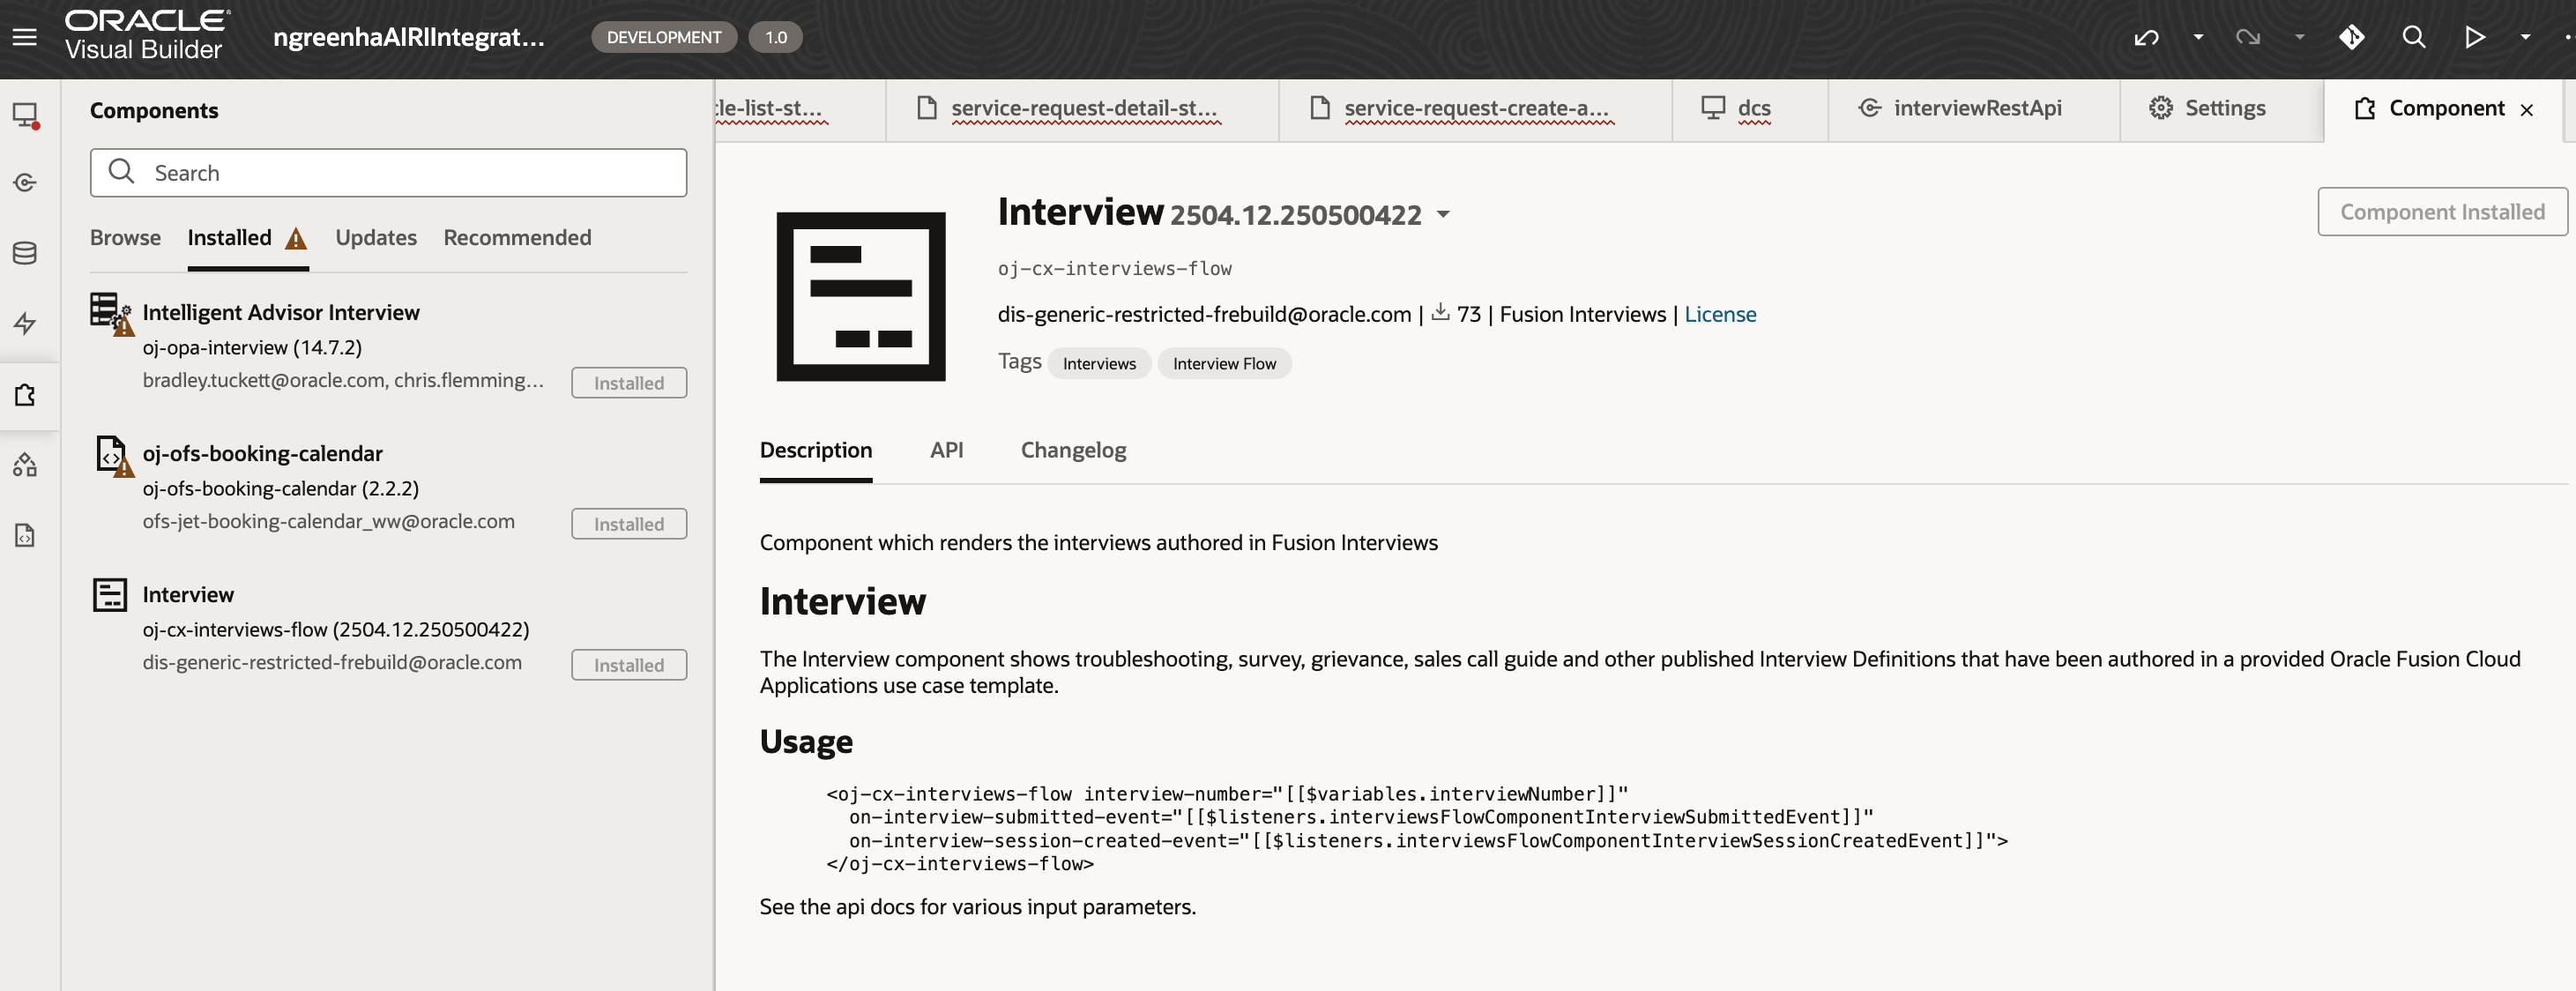Open the service-request-detail-st... editor tab
The height and width of the screenshot is (991, 2576).
[x=1083, y=108]
